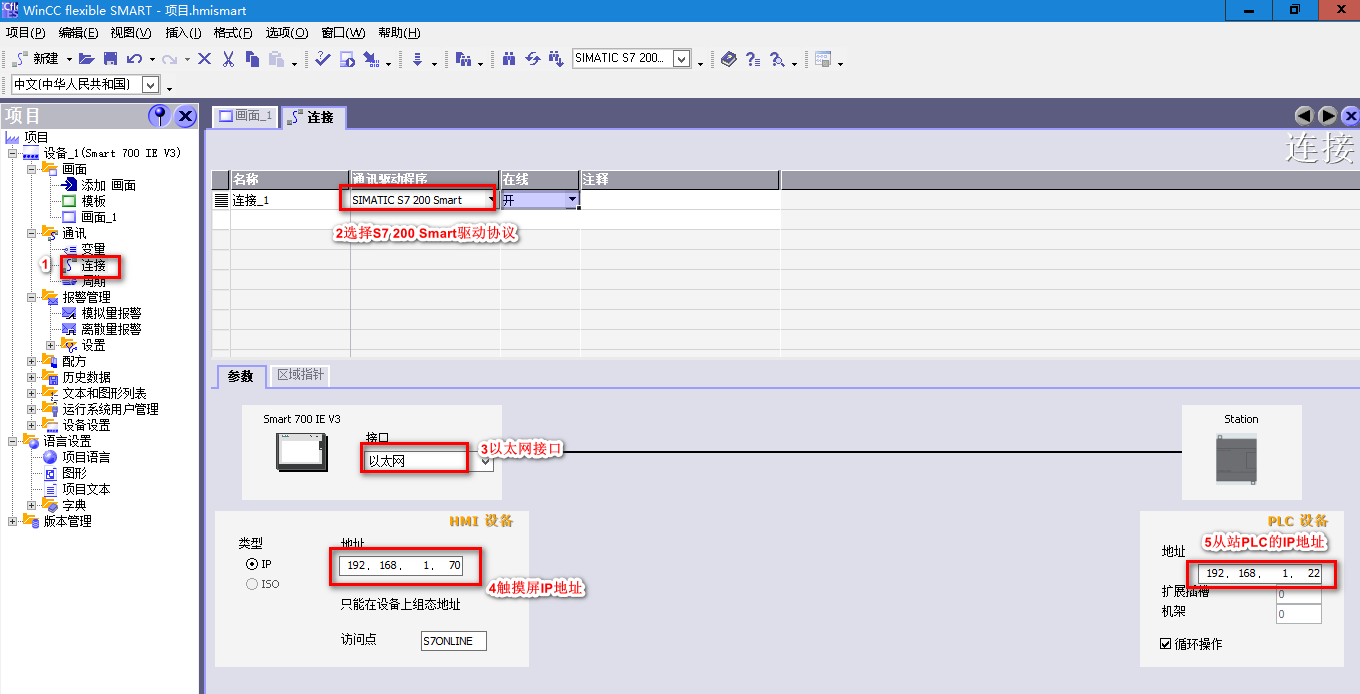Open the 在线 online dropdown showing 开
Viewport: 1360px width, 694px height.
[572, 200]
